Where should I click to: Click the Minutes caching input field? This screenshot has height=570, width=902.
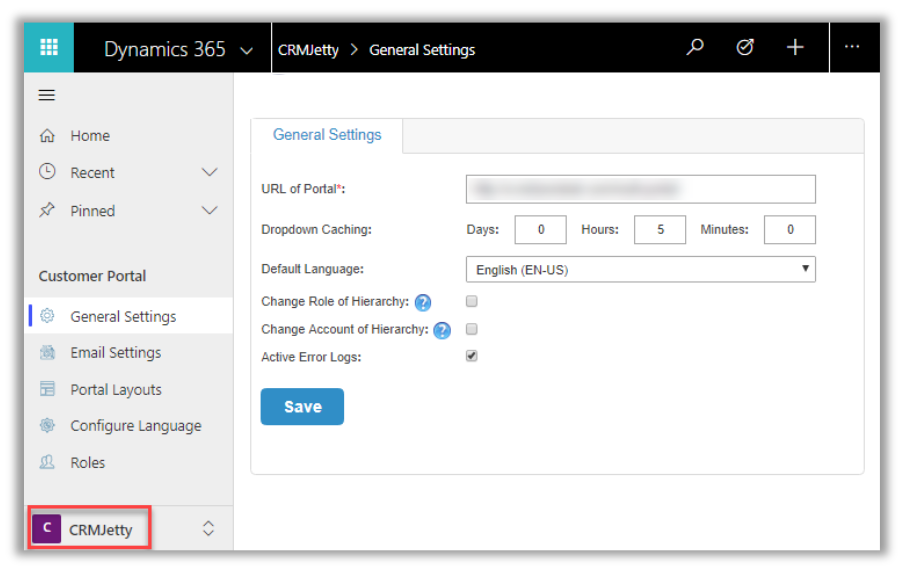[789, 229]
